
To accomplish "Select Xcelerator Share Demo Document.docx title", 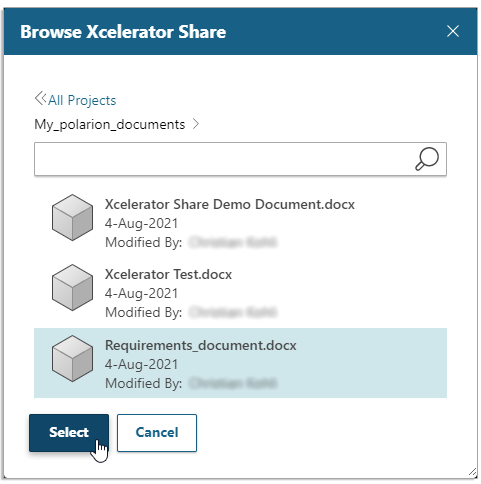I will [230, 204].
